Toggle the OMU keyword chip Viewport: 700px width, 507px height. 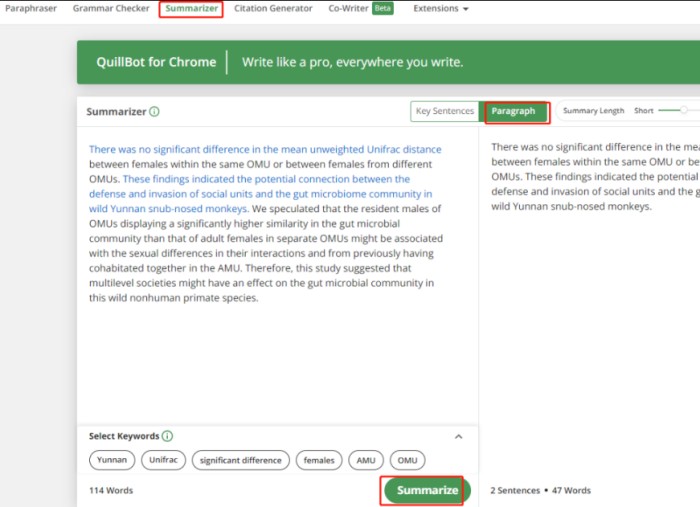[407, 460]
